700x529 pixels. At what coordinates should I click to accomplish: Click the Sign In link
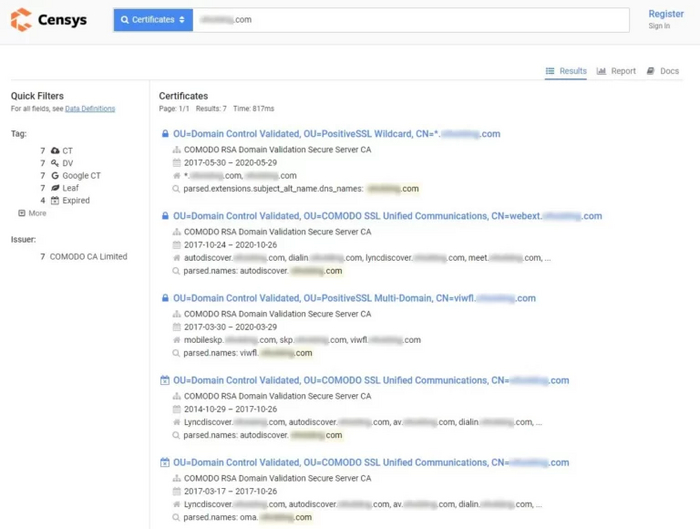659,27
